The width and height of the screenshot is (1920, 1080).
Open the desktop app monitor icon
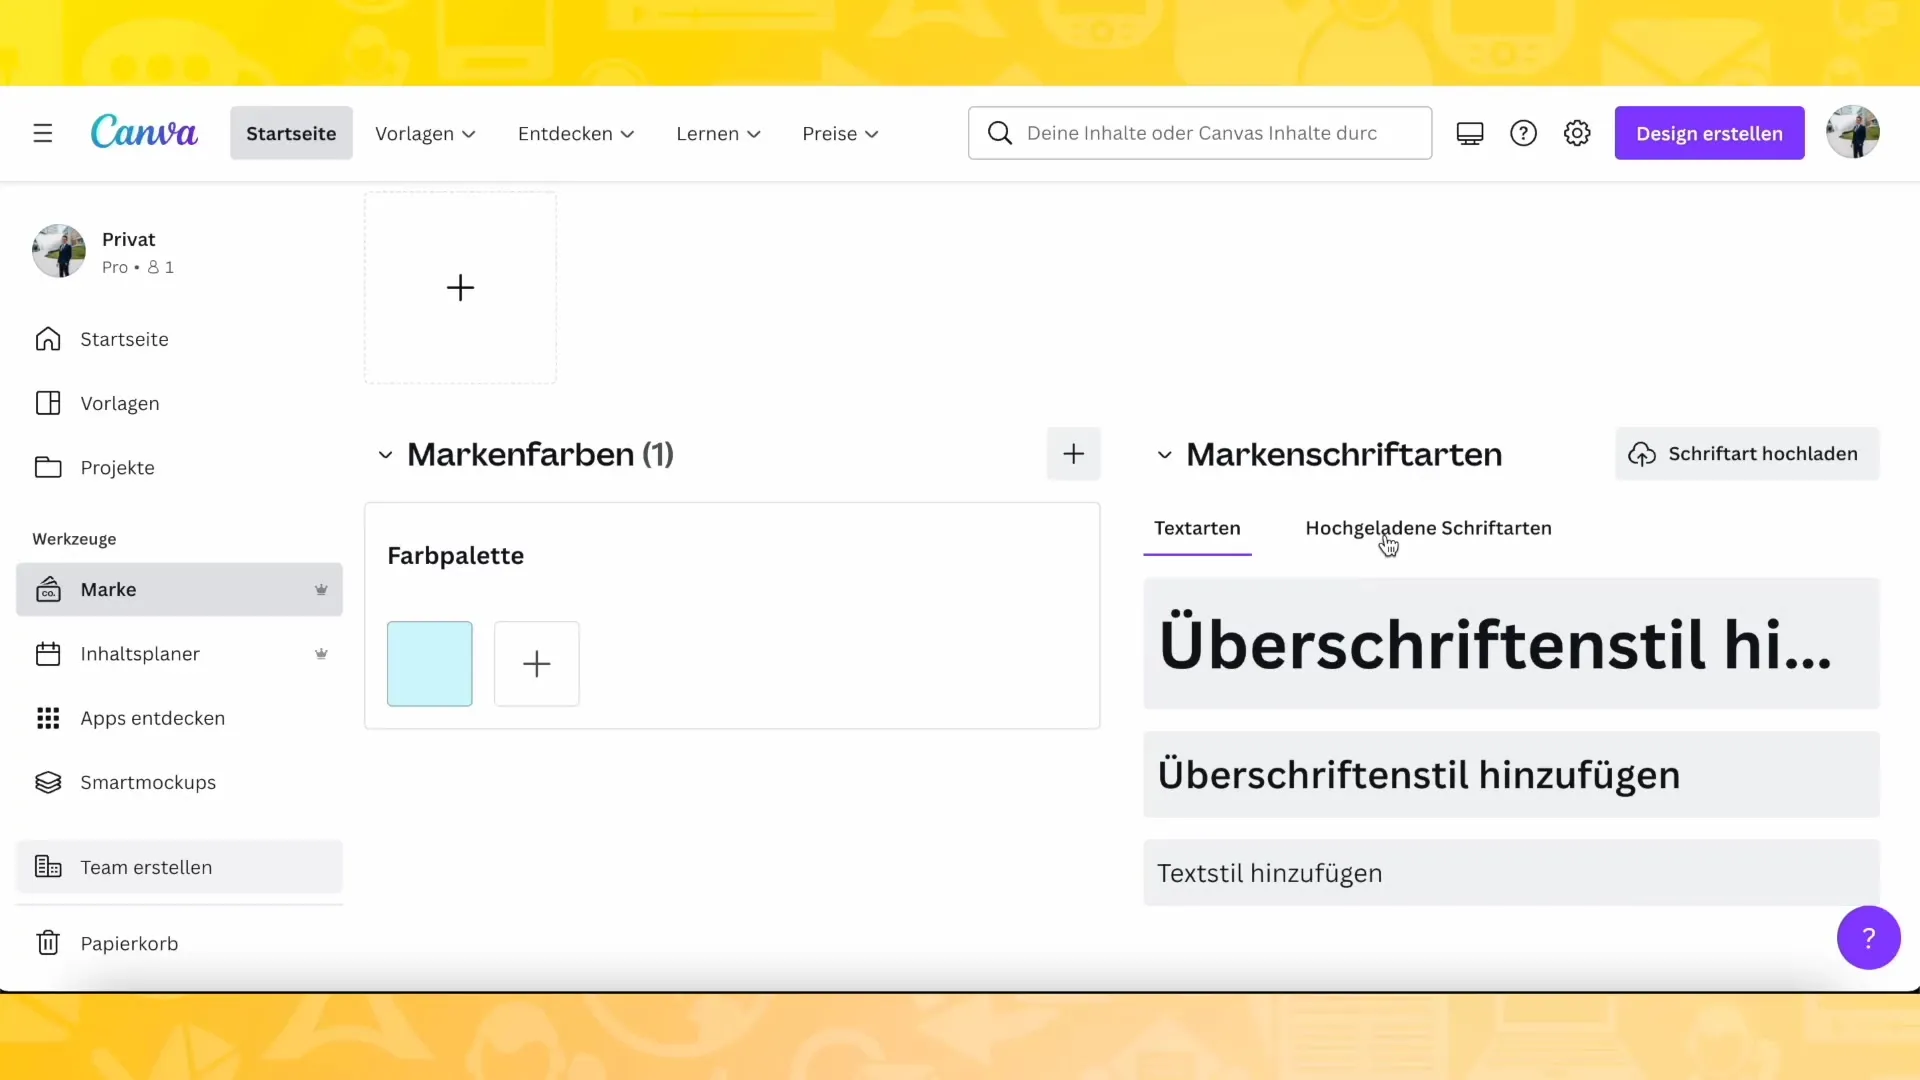pos(1469,133)
